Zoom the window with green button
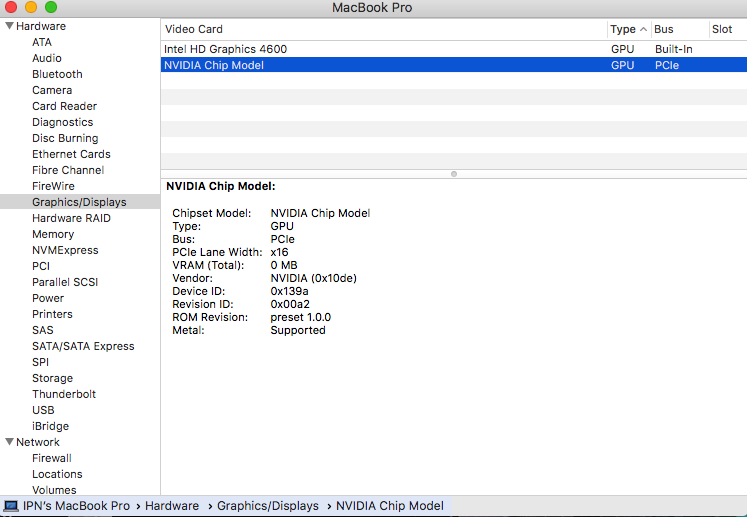 point(51,7)
